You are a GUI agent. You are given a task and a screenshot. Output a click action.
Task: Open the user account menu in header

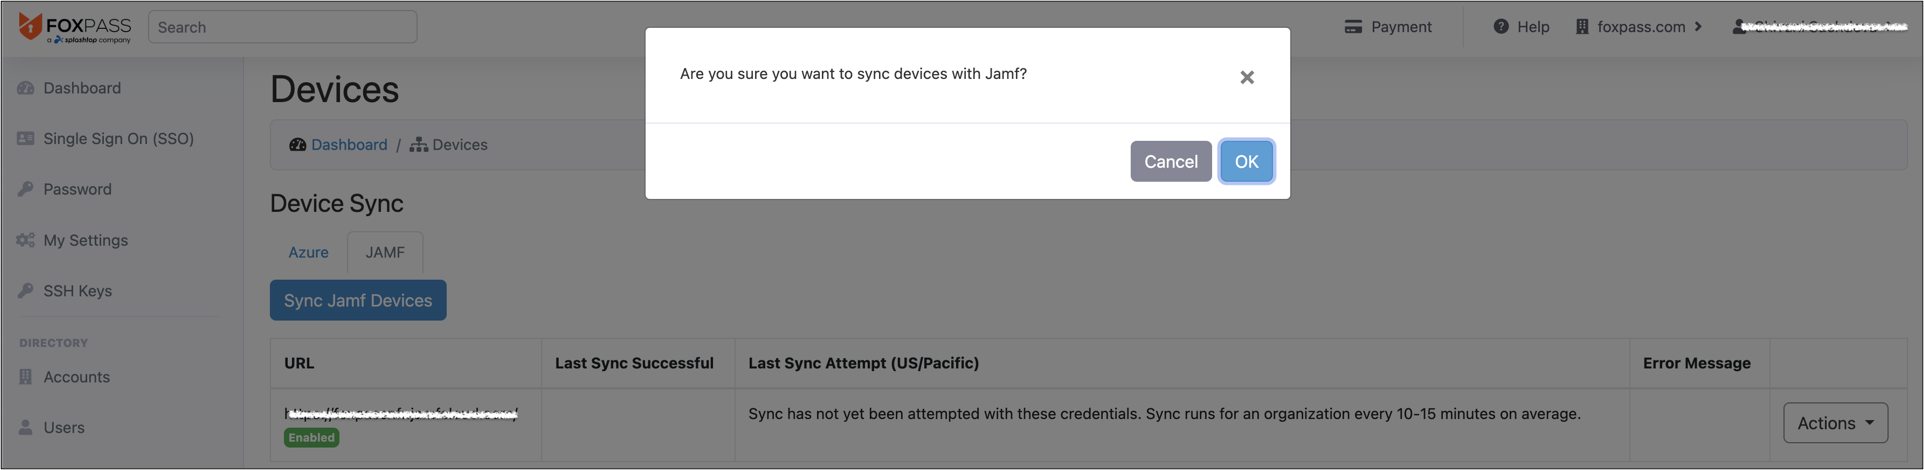tap(1820, 27)
